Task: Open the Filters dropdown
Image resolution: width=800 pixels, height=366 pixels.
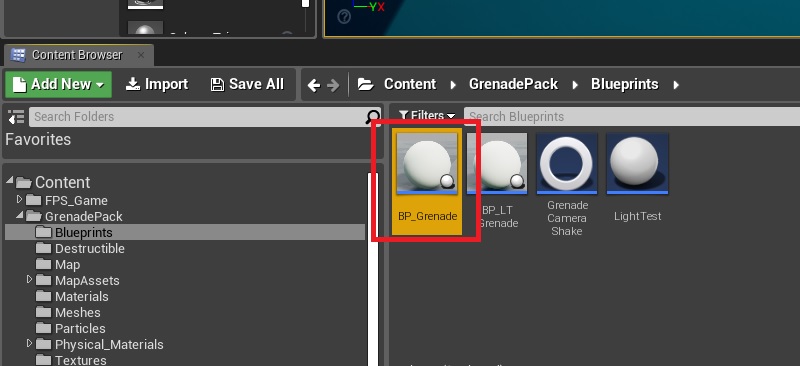Action: (427, 116)
